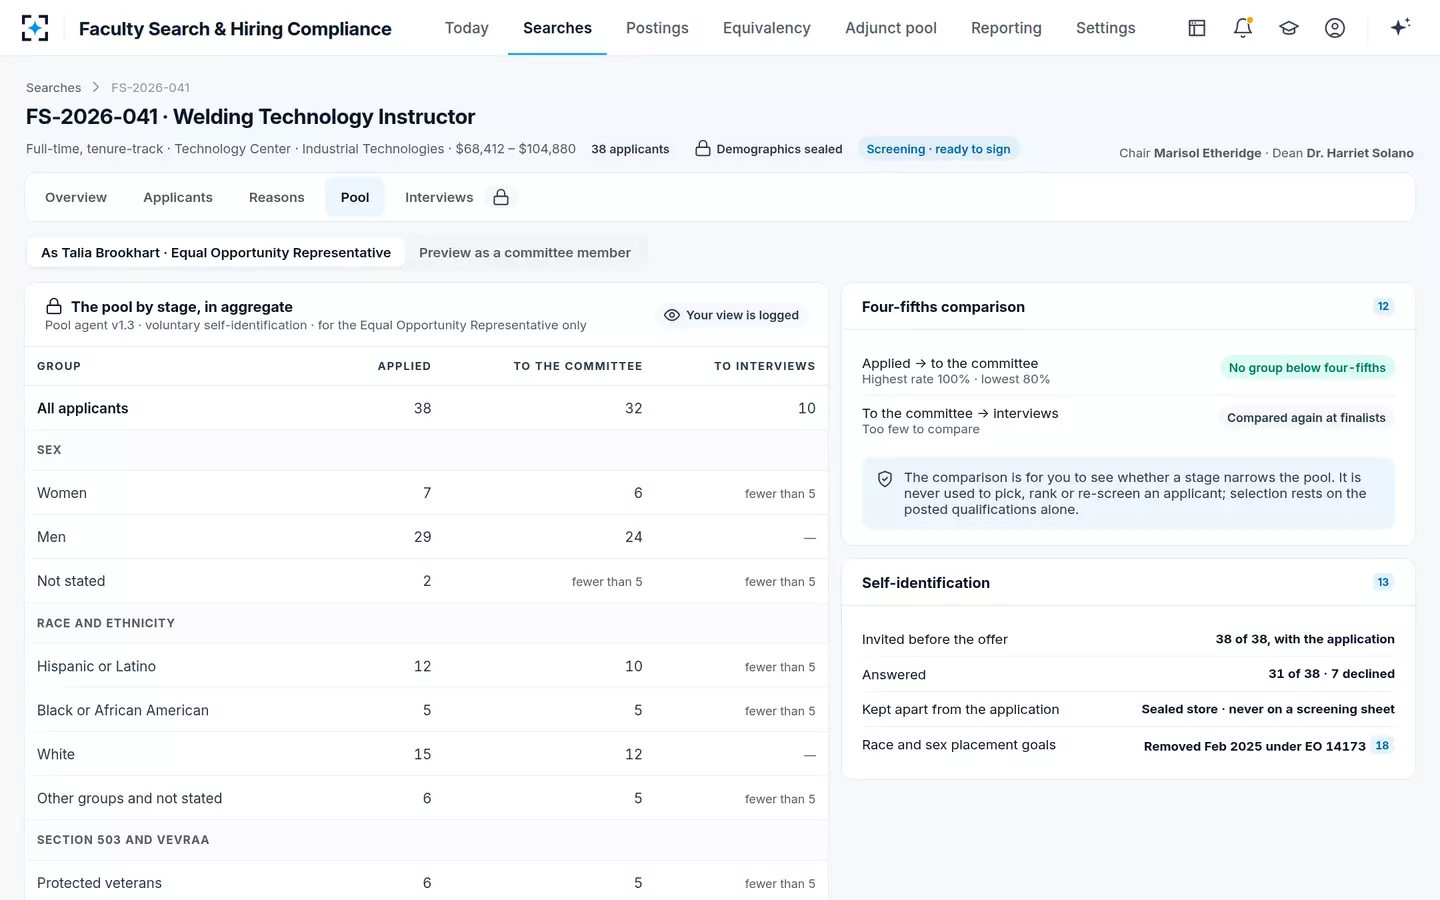Switch to the Overview tab
The height and width of the screenshot is (900, 1440).
[76, 197]
